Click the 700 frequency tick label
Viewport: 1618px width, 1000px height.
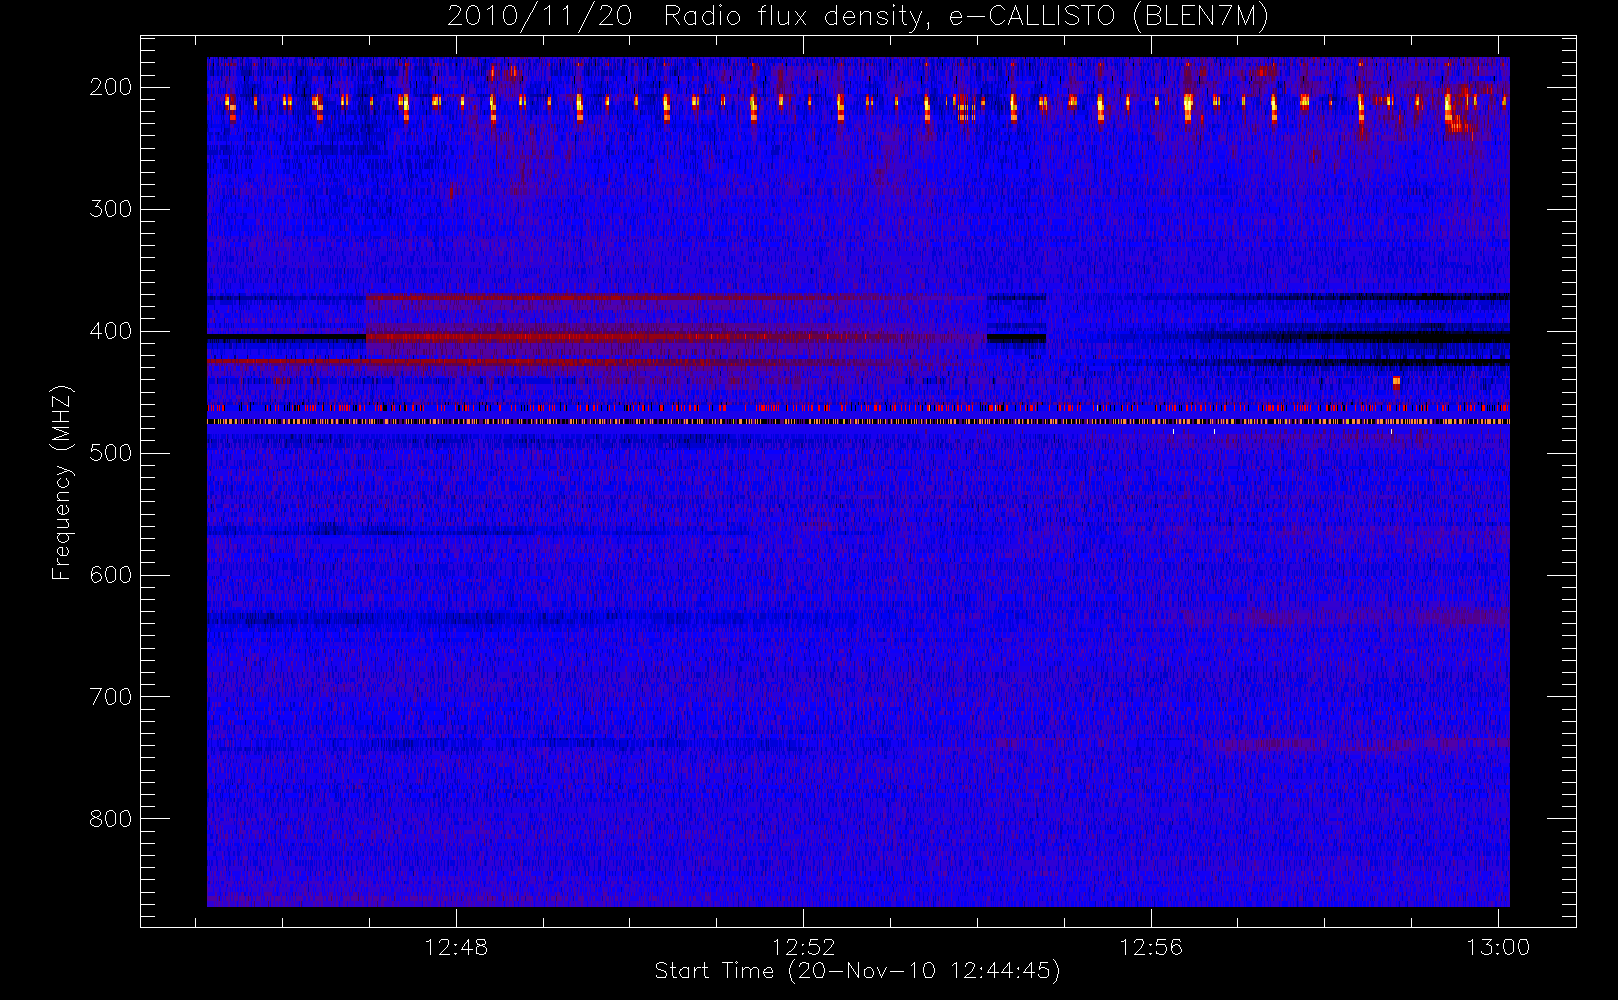111,697
